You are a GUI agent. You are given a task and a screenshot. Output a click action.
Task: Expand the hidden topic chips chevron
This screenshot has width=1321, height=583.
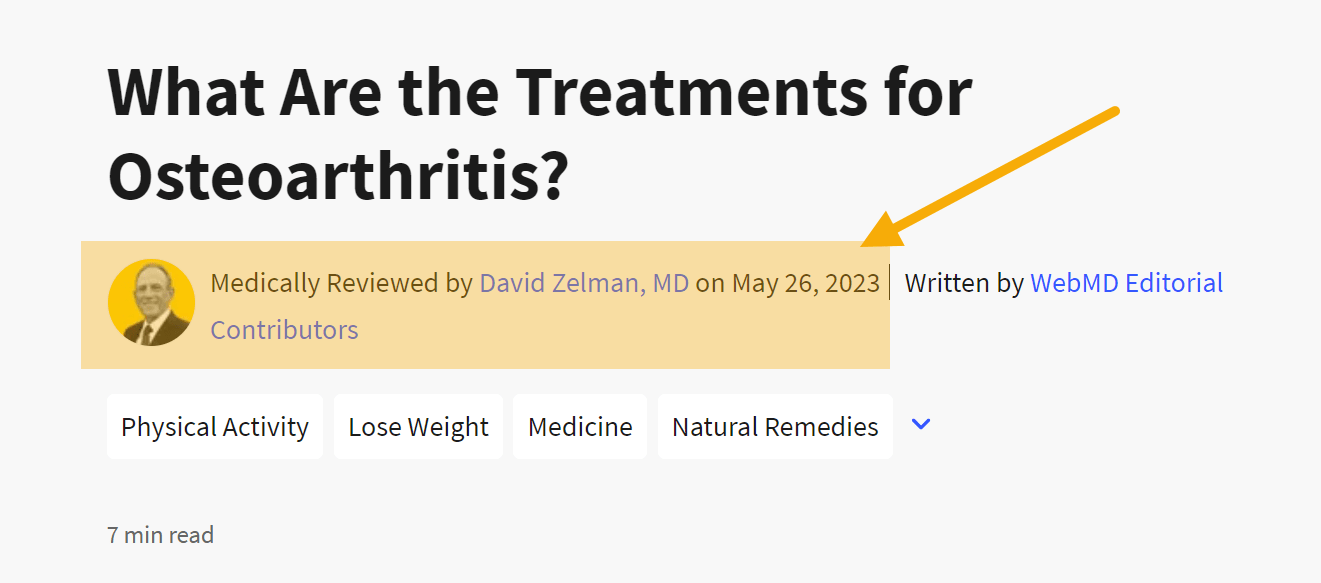tap(920, 425)
